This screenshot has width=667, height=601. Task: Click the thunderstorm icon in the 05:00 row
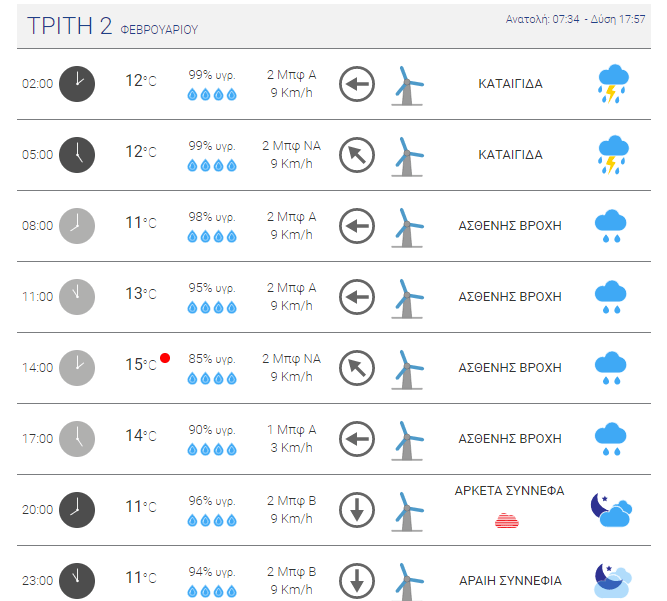[x=613, y=155]
